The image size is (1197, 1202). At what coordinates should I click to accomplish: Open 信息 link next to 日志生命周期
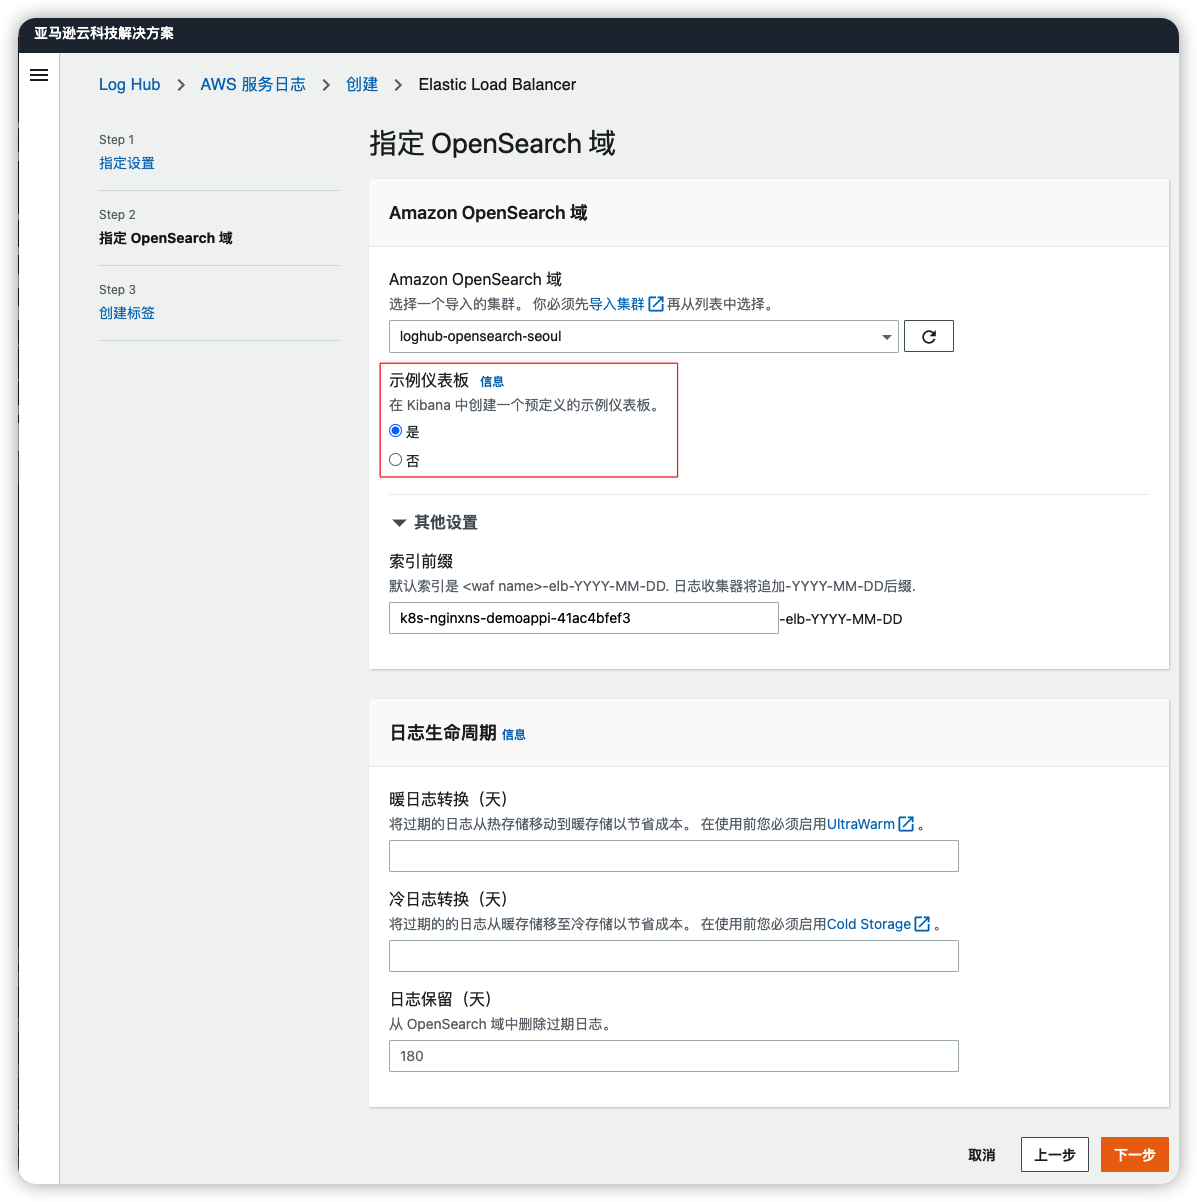coord(514,735)
